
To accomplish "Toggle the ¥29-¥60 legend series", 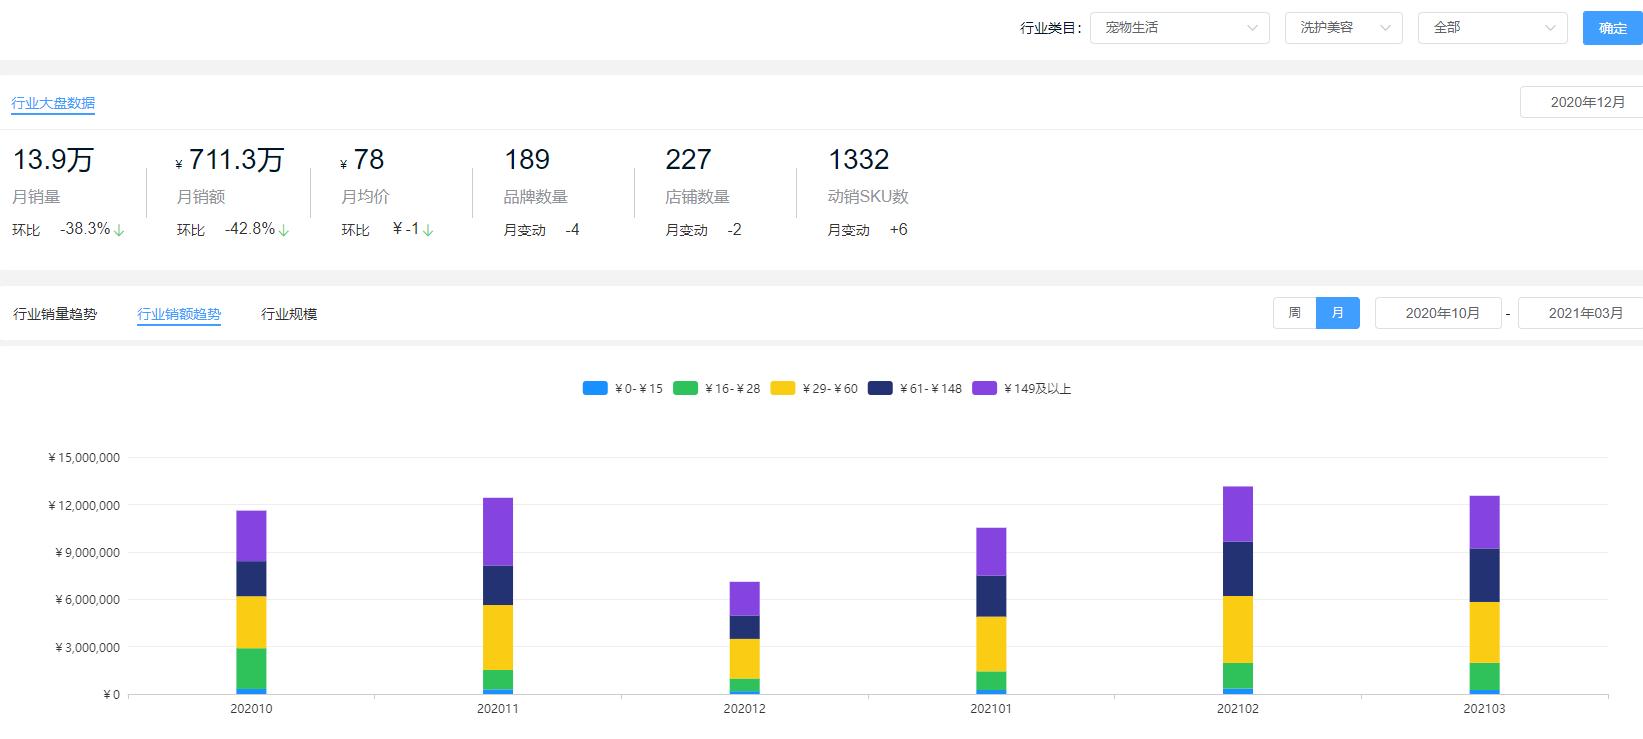I will (x=814, y=388).
